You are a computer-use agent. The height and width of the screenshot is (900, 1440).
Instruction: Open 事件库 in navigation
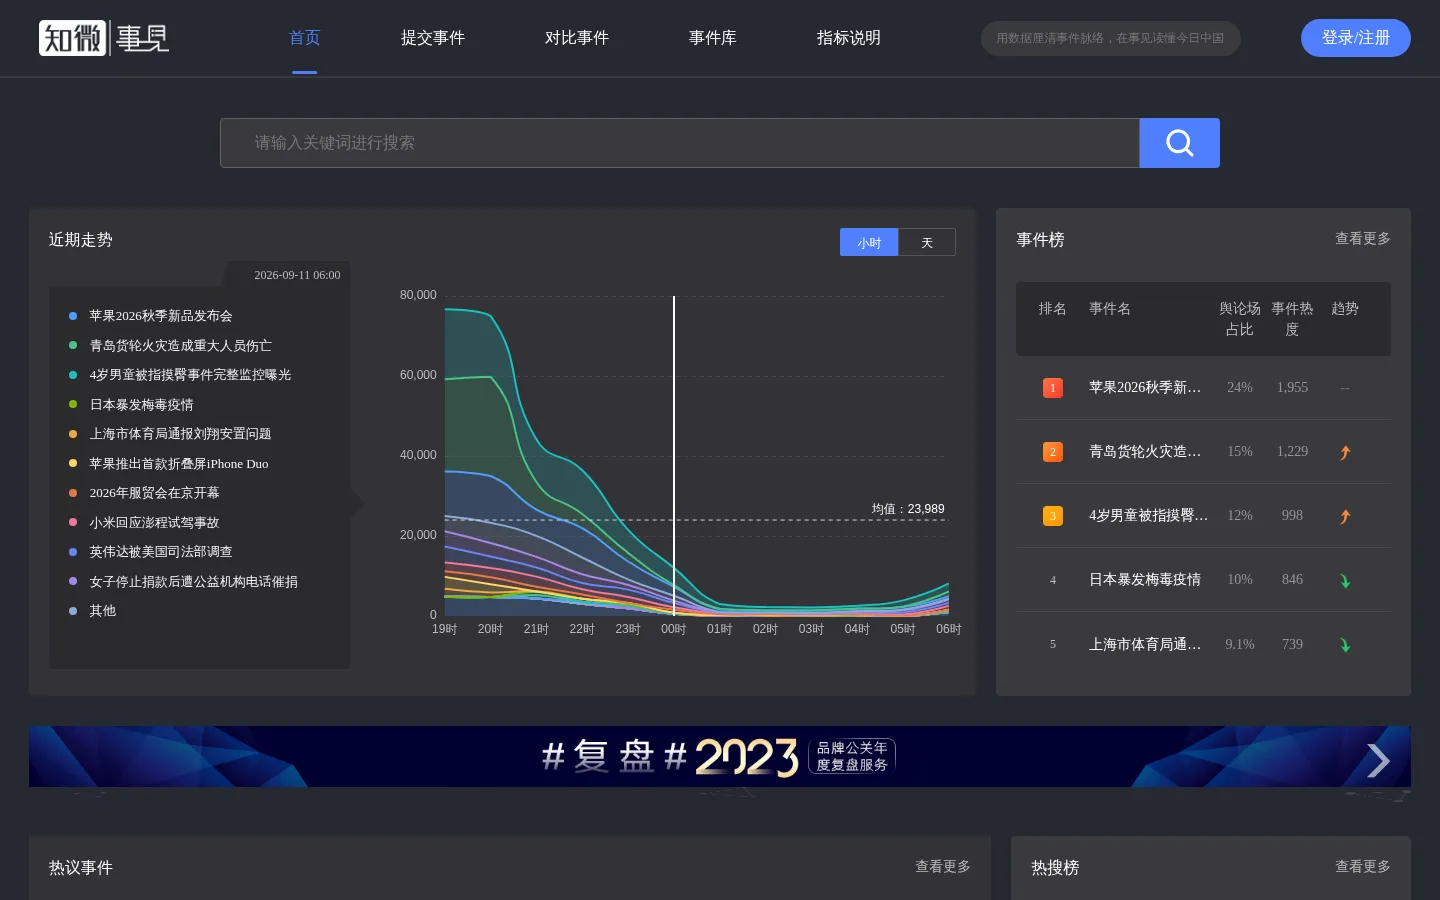click(712, 38)
